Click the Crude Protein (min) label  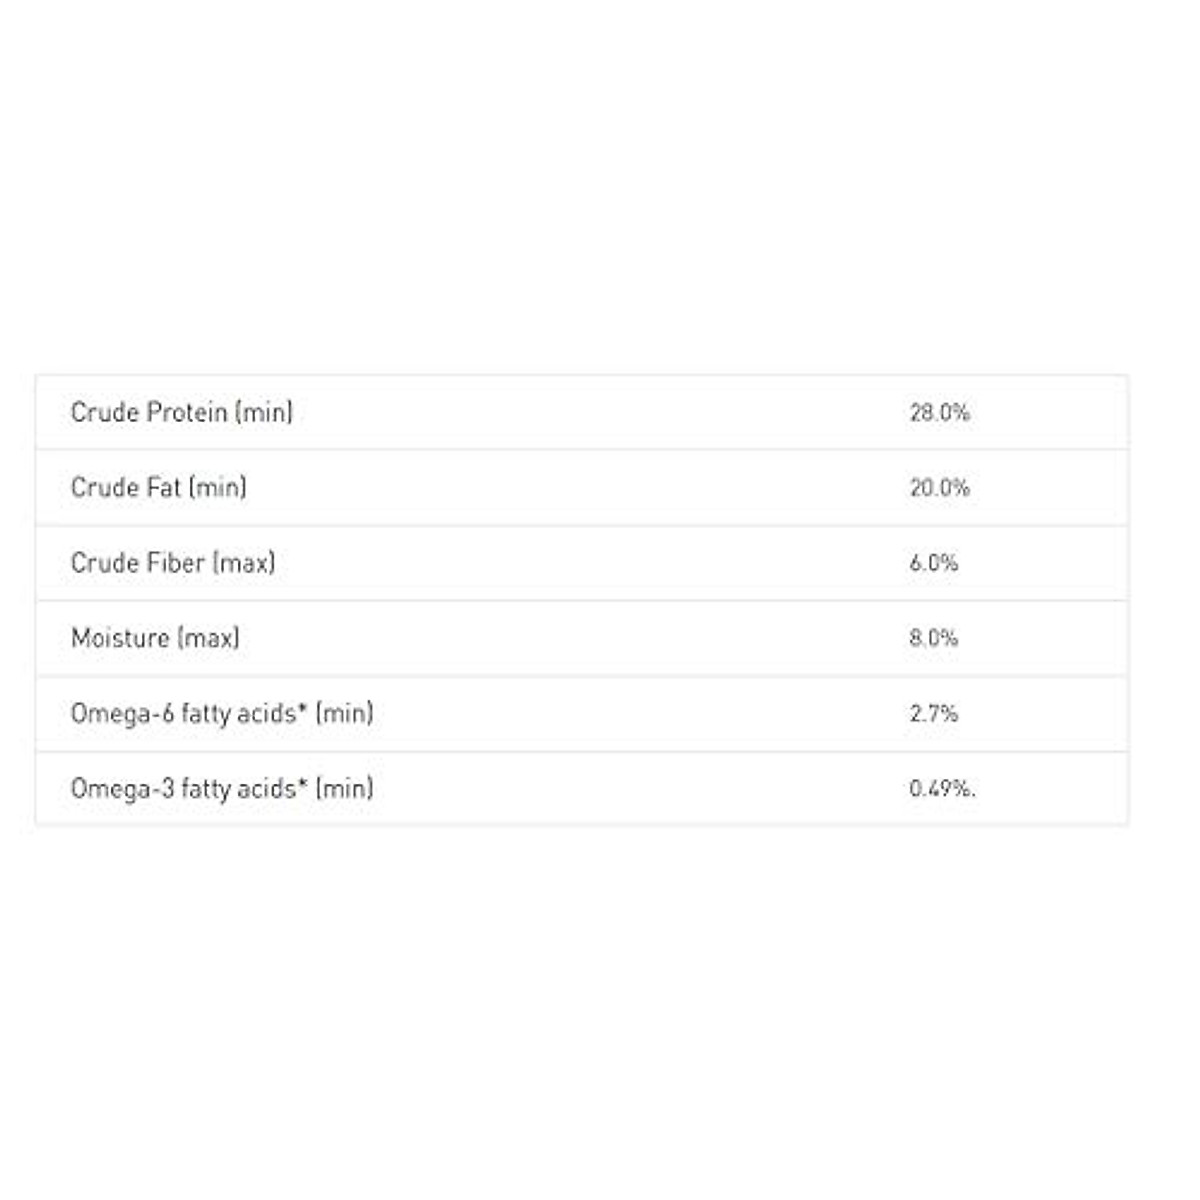(181, 412)
